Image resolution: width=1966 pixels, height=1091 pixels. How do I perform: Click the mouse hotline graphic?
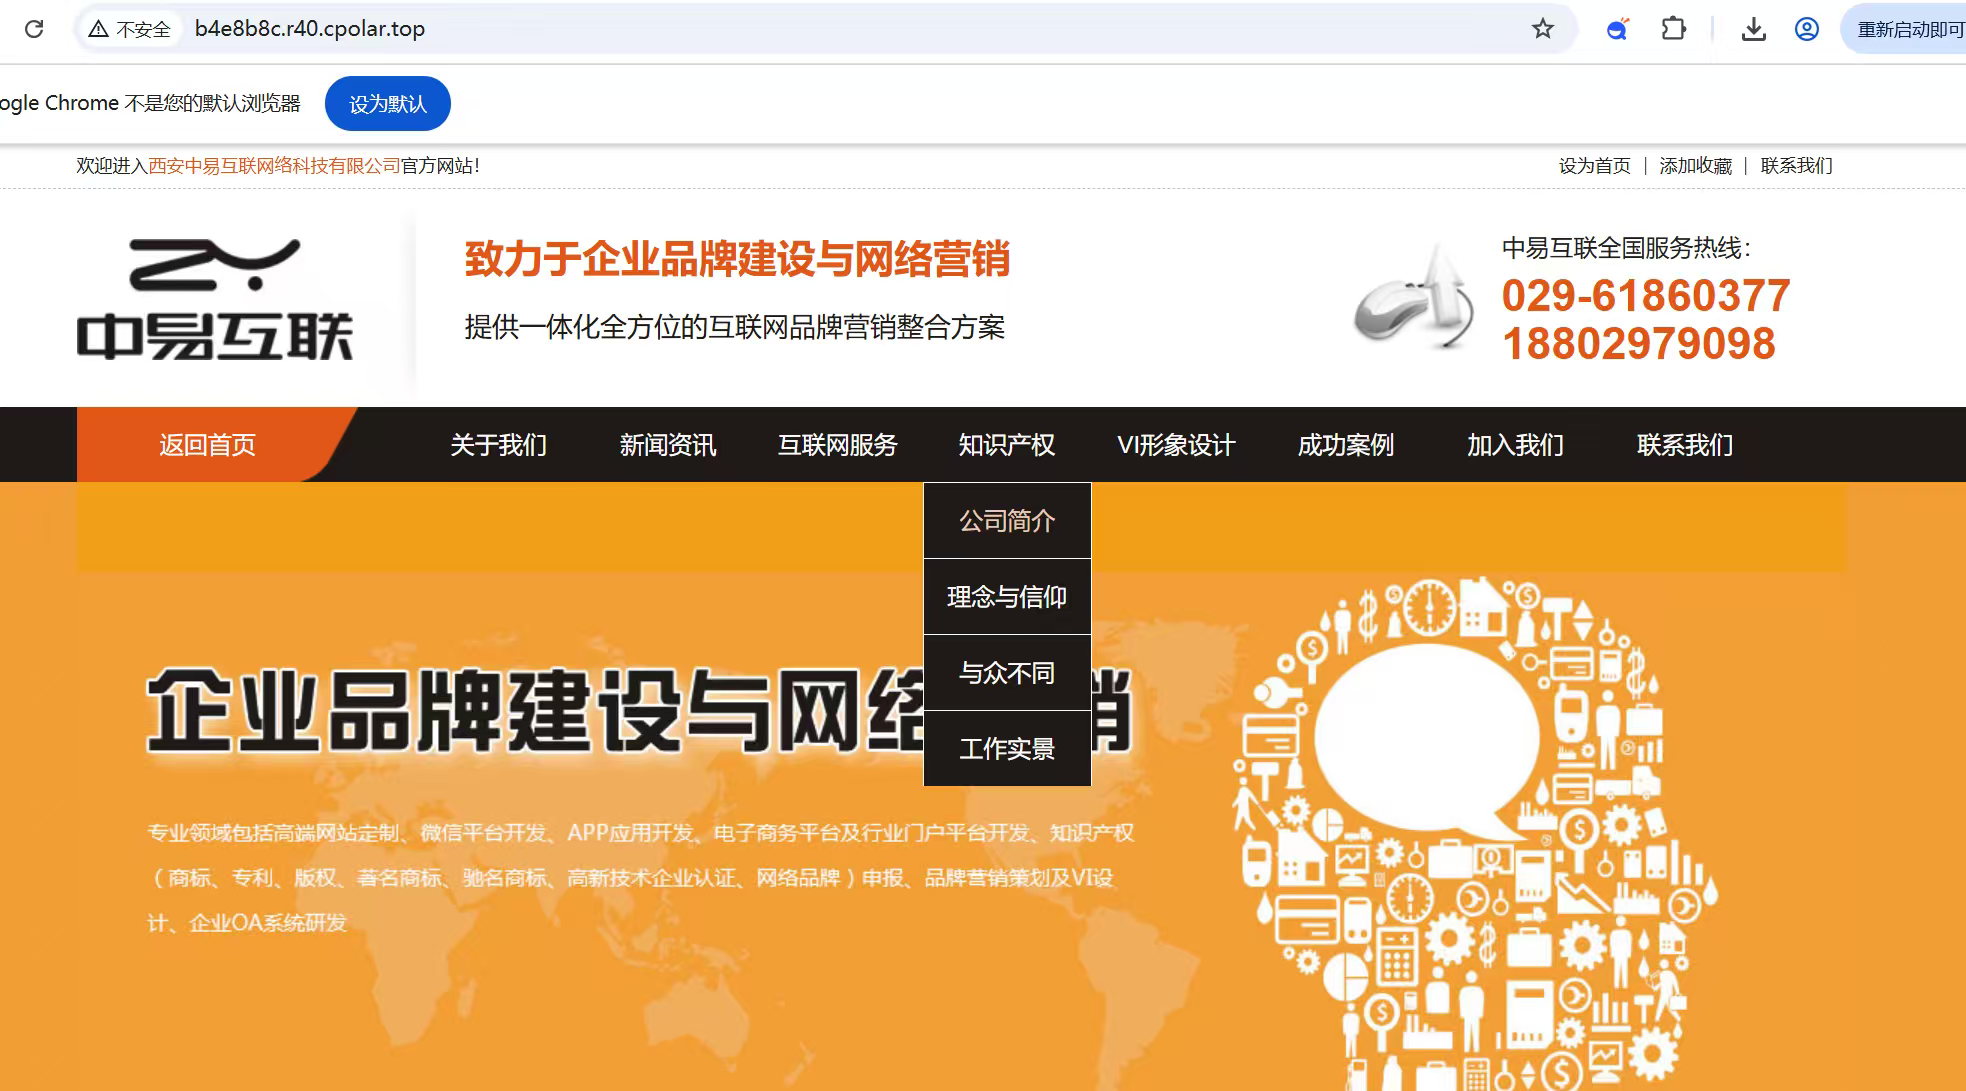click(x=1413, y=298)
